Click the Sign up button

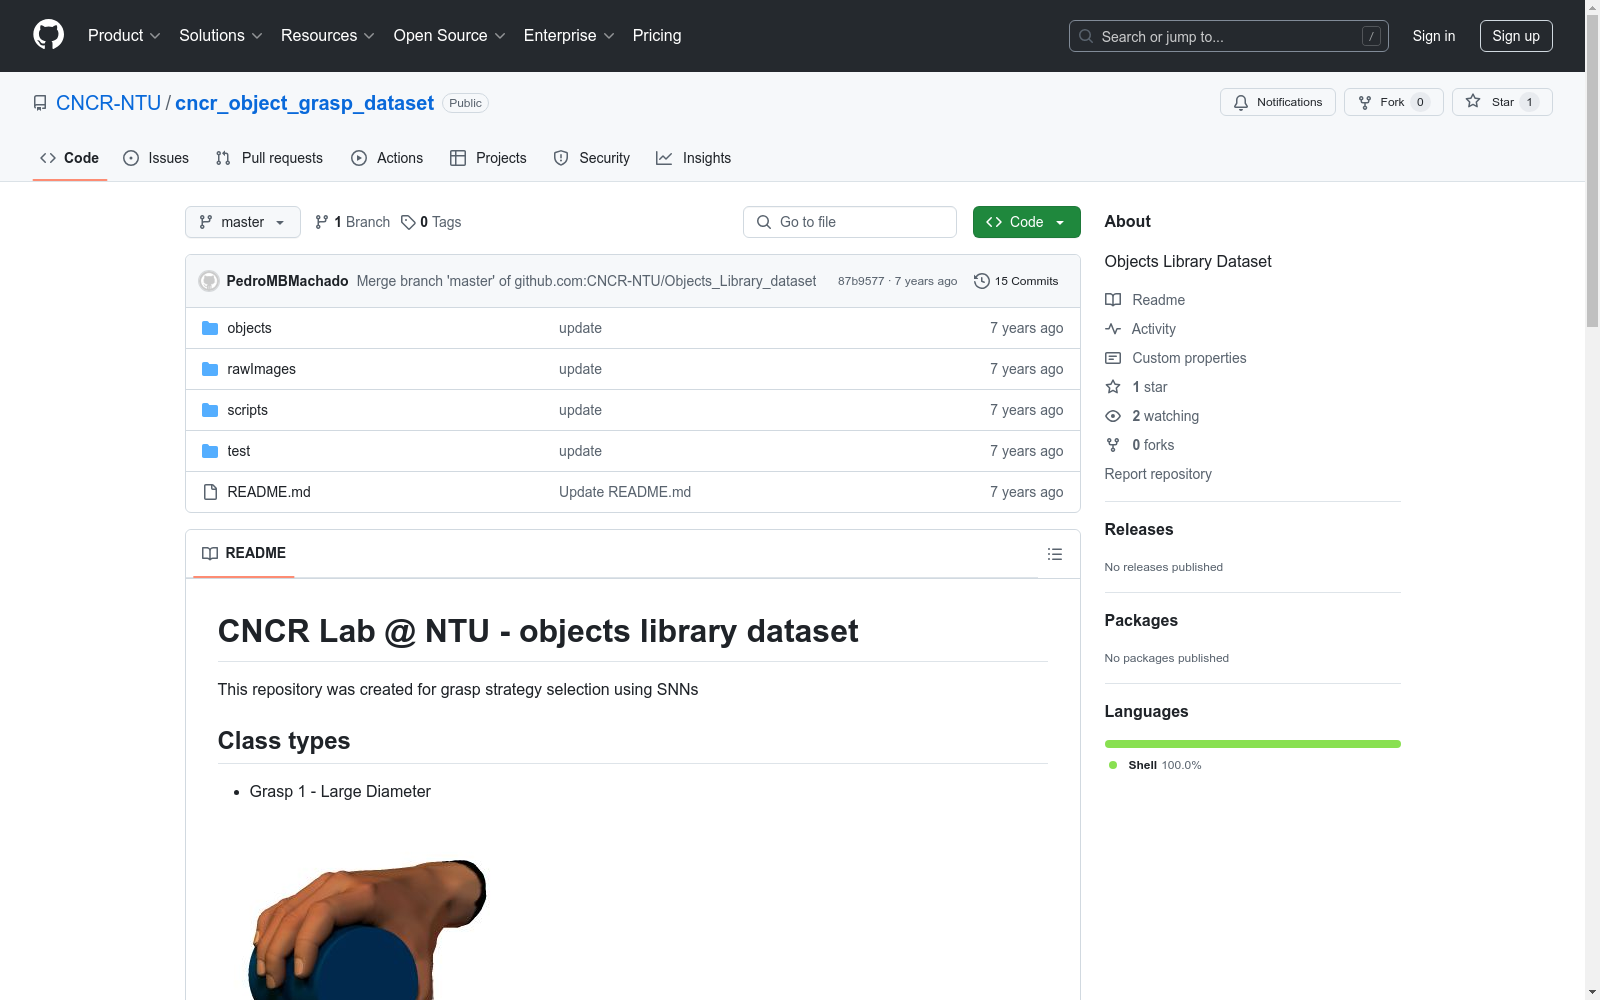1516,36
